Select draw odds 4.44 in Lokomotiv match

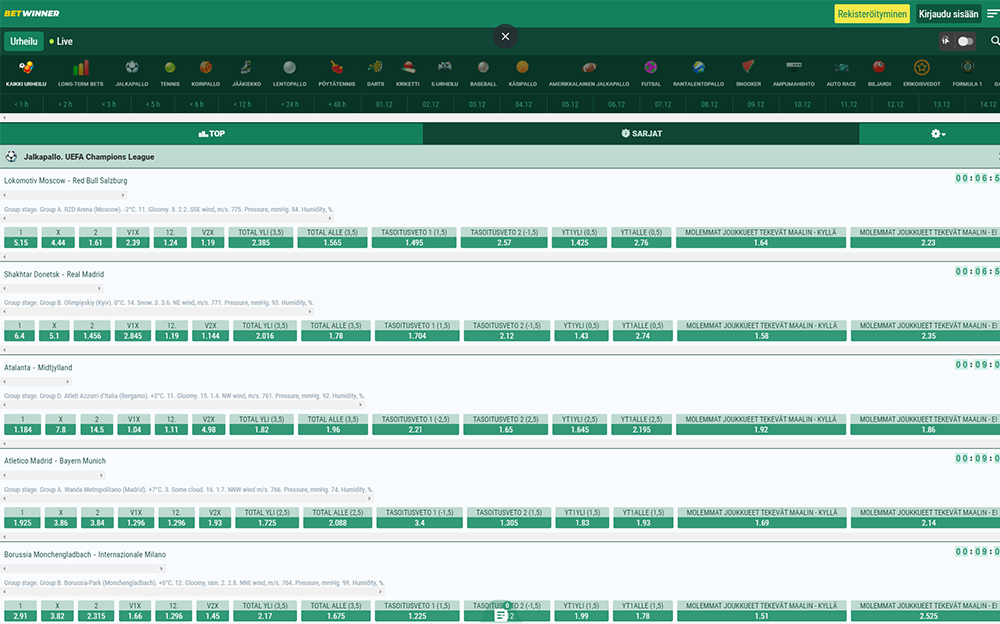[x=58, y=237]
